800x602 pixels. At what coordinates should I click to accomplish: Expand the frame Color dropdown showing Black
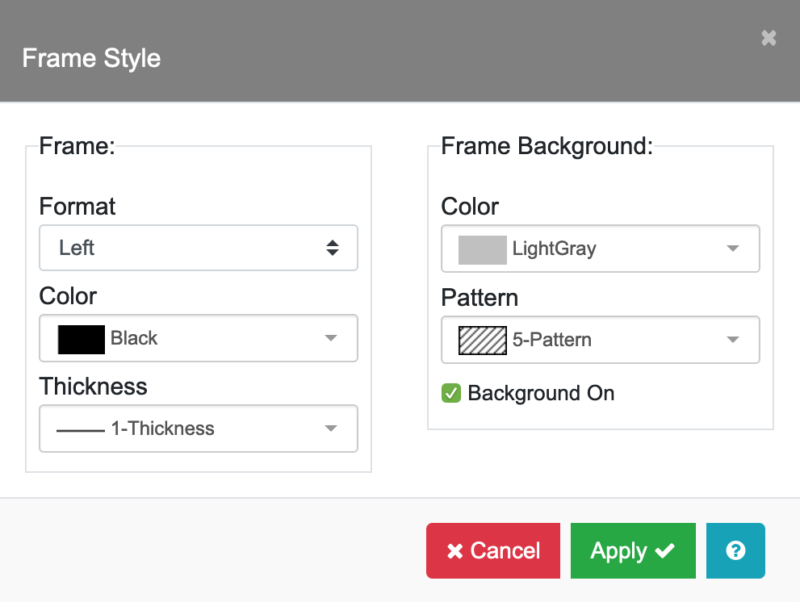coord(198,338)
